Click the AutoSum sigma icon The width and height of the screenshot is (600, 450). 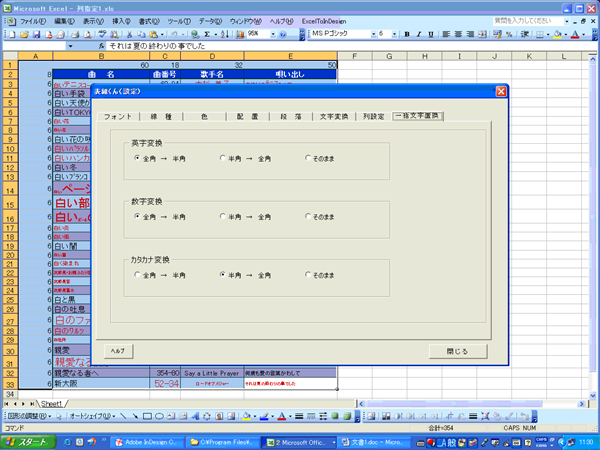click(x=205, y=33)
